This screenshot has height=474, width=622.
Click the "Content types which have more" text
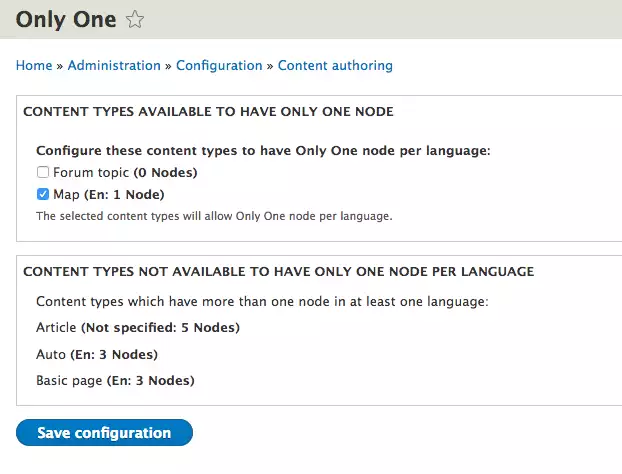pos(261,301)
